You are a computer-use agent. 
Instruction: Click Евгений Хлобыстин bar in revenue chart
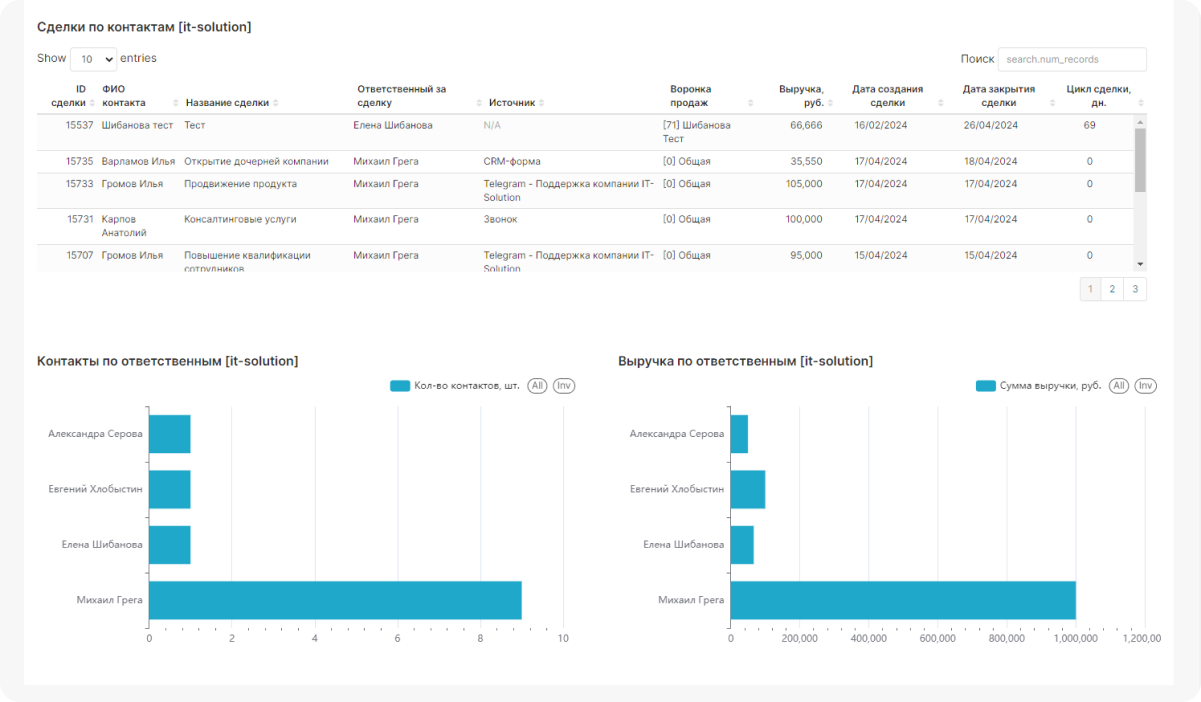(748, 489)
